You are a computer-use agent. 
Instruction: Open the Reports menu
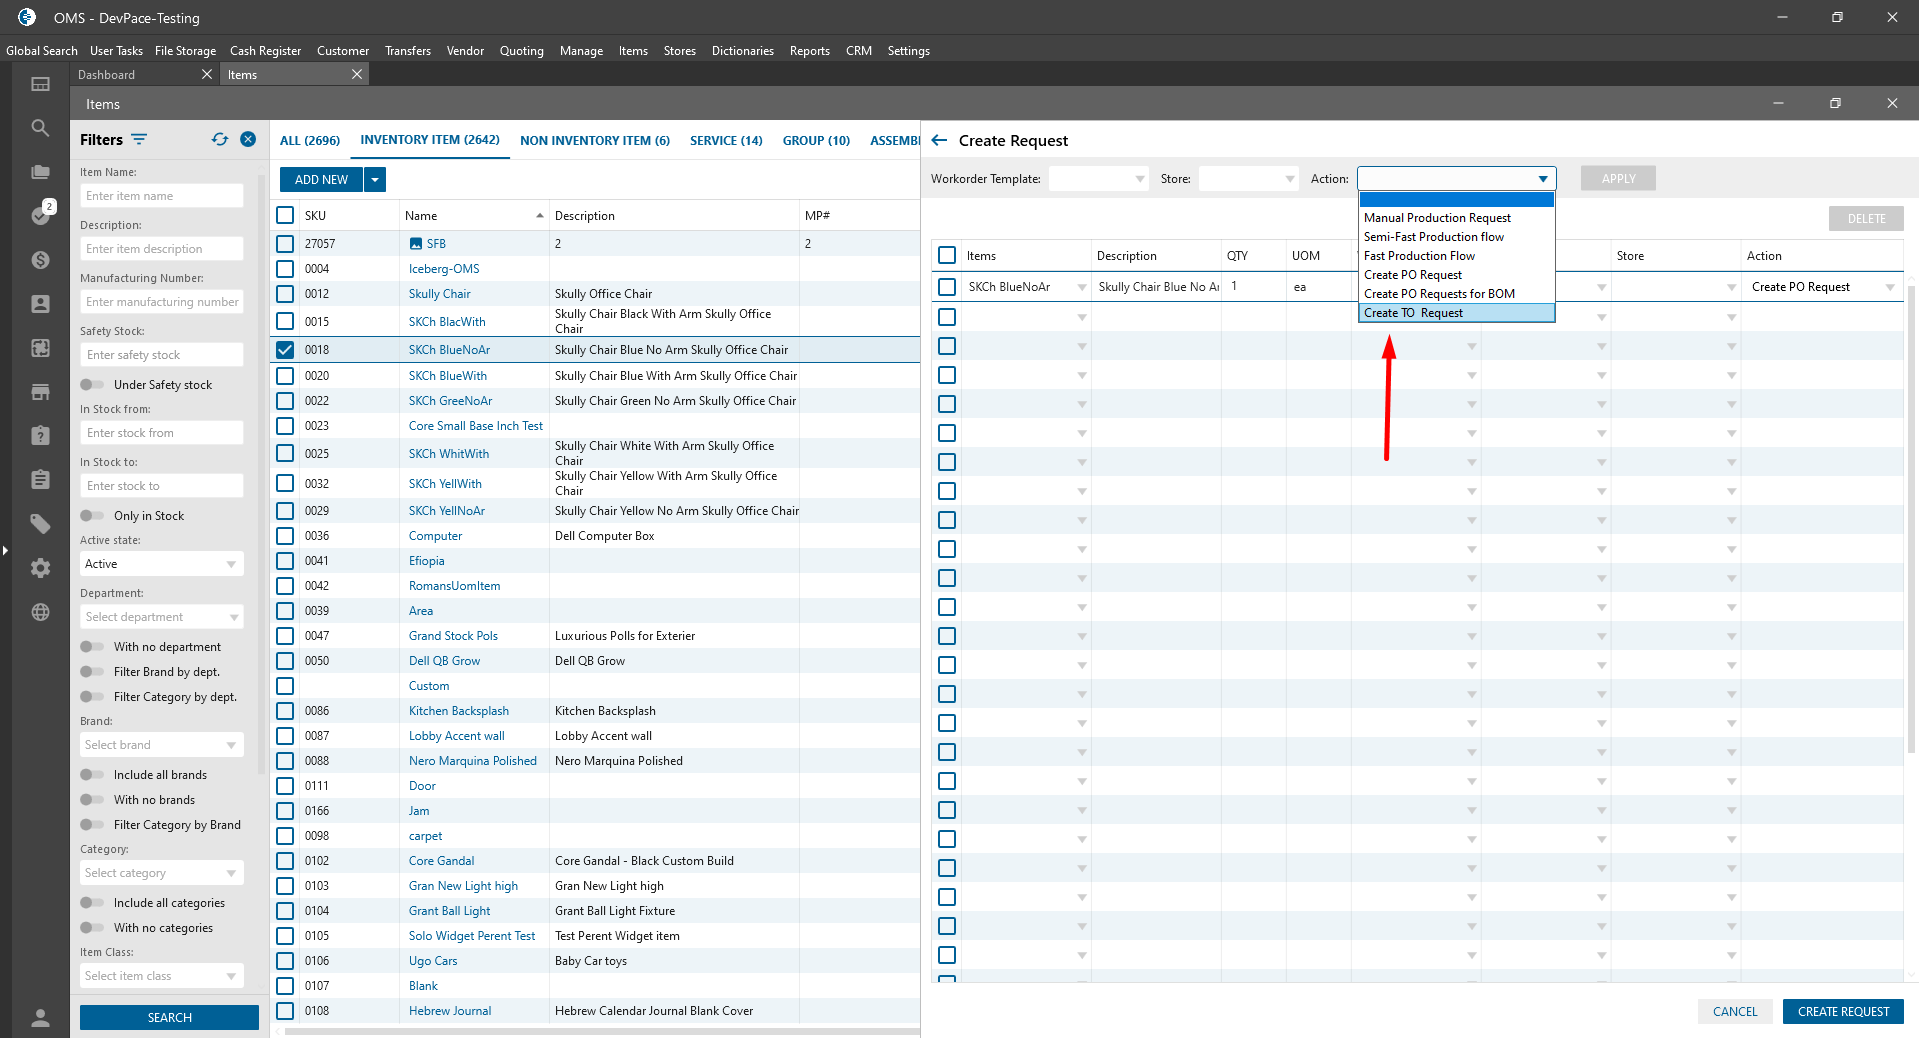tap(809, 51)
